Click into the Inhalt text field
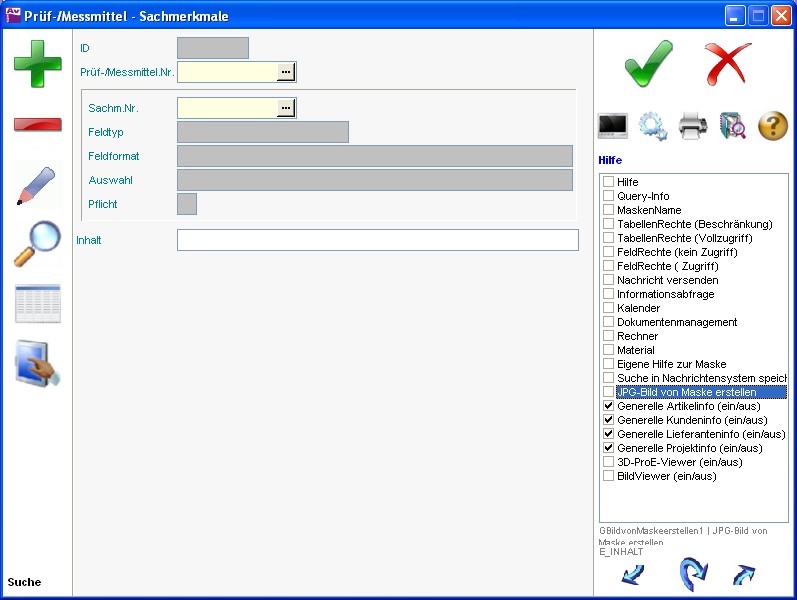The height and width of the screenshot is (600, 797). point(377,240)
